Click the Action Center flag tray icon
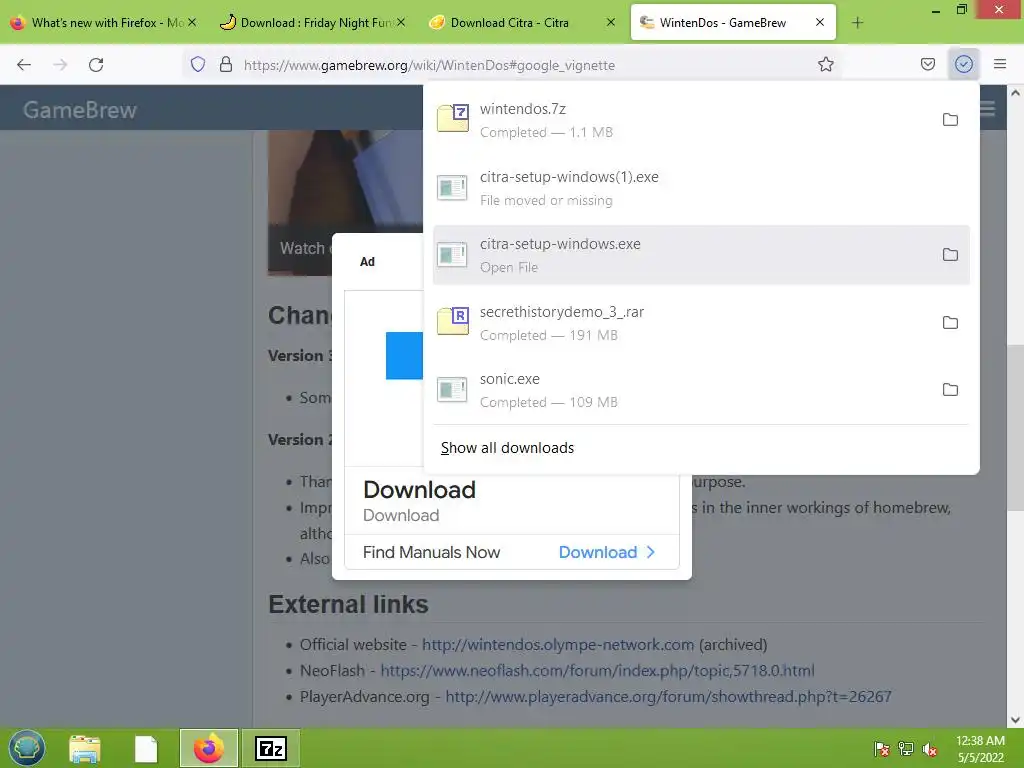The height and width of the screenshot is (768, 1024). pyautogui.click(x=882, y=749)
